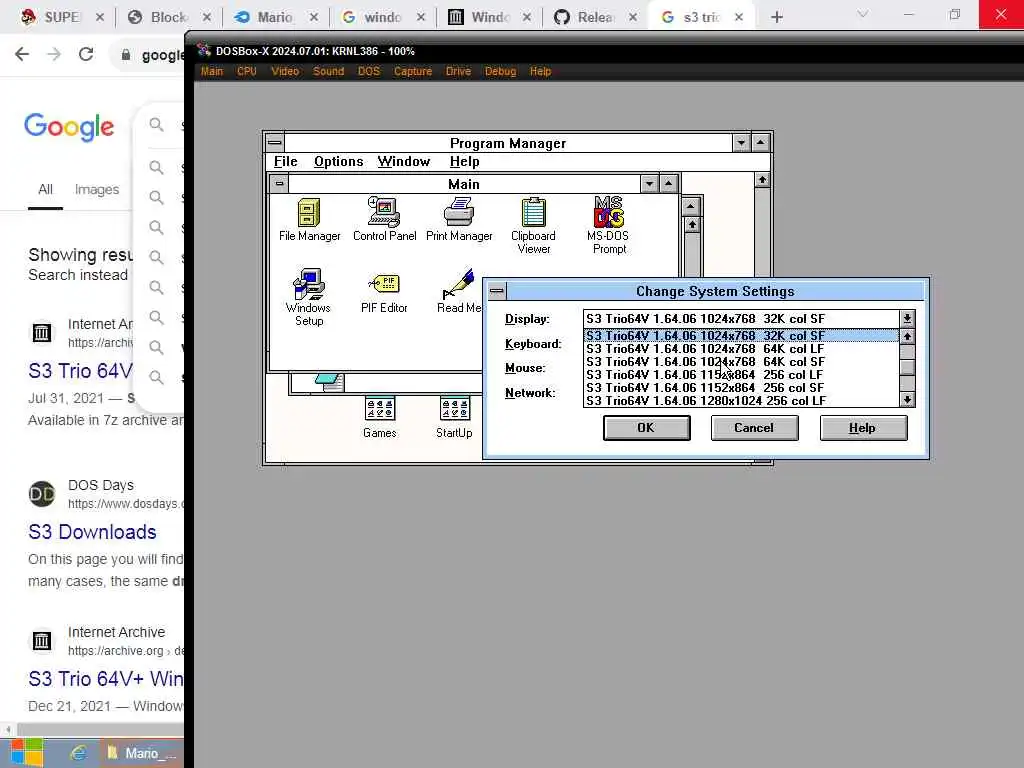1024x768 pixels.
Task: Open Games program group icon
Action: coord(379,418)
